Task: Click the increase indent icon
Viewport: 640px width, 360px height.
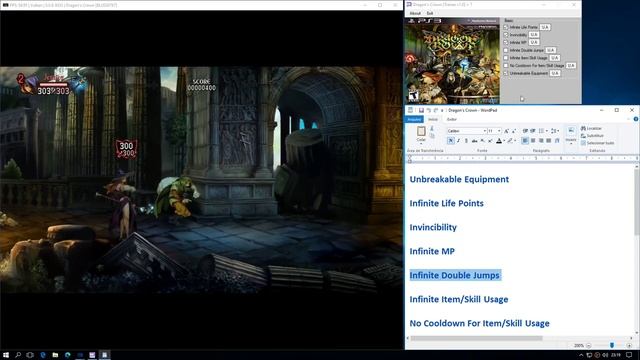Action: pyautogui.click(x=533, y=131)
